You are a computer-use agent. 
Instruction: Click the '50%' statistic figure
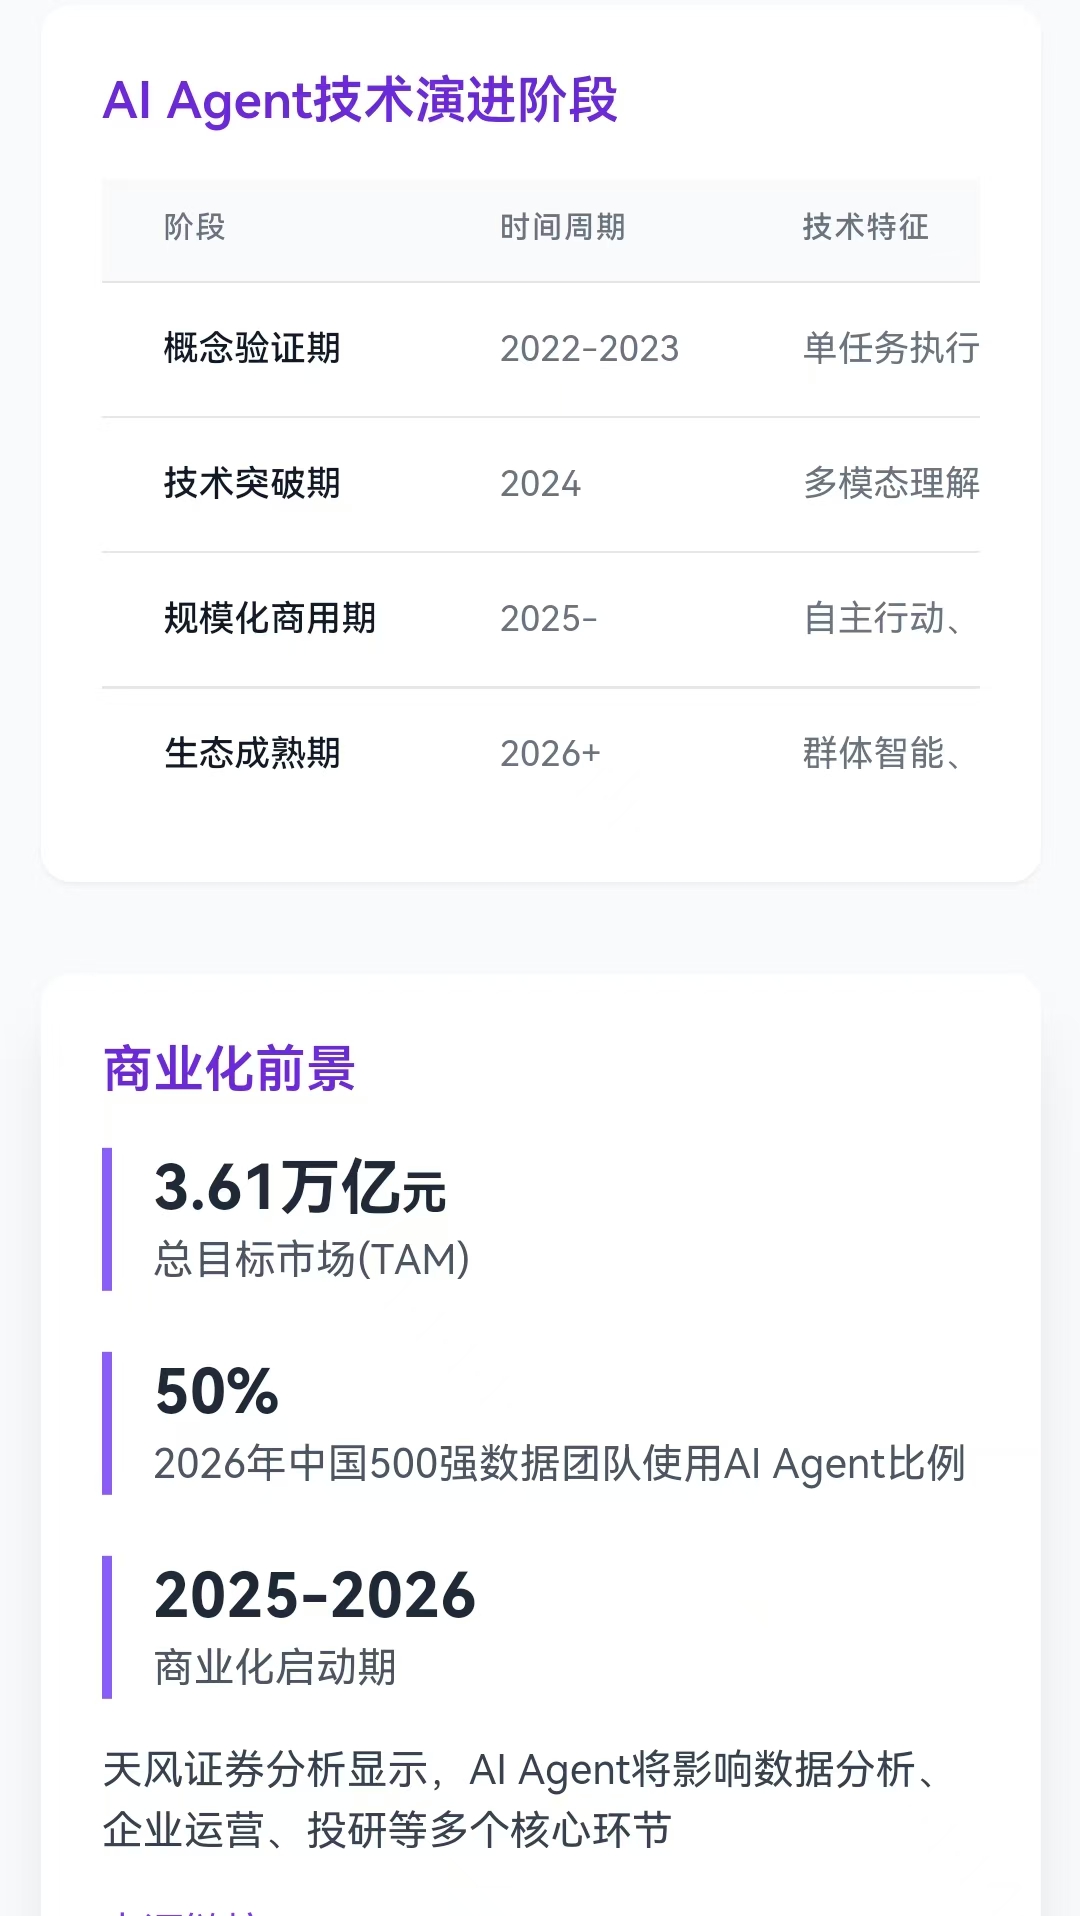click(x=217, y=1391)
